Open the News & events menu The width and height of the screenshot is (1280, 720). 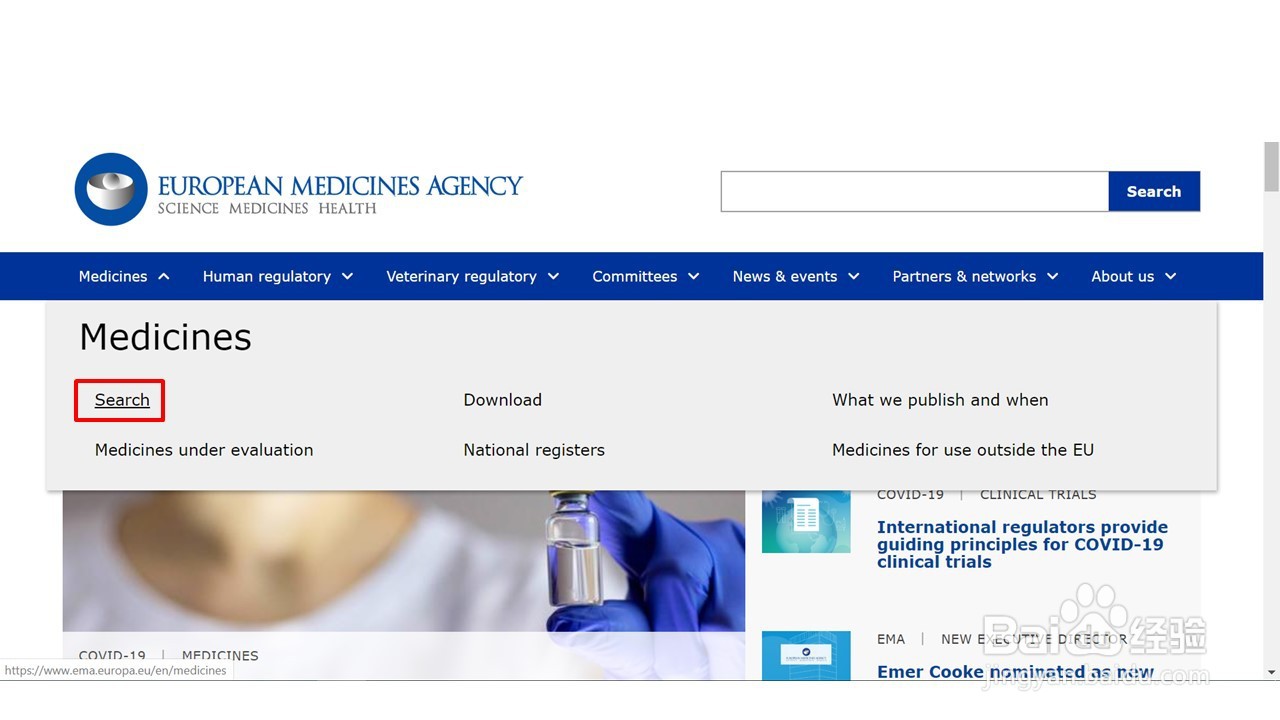(x=796, y=277)
